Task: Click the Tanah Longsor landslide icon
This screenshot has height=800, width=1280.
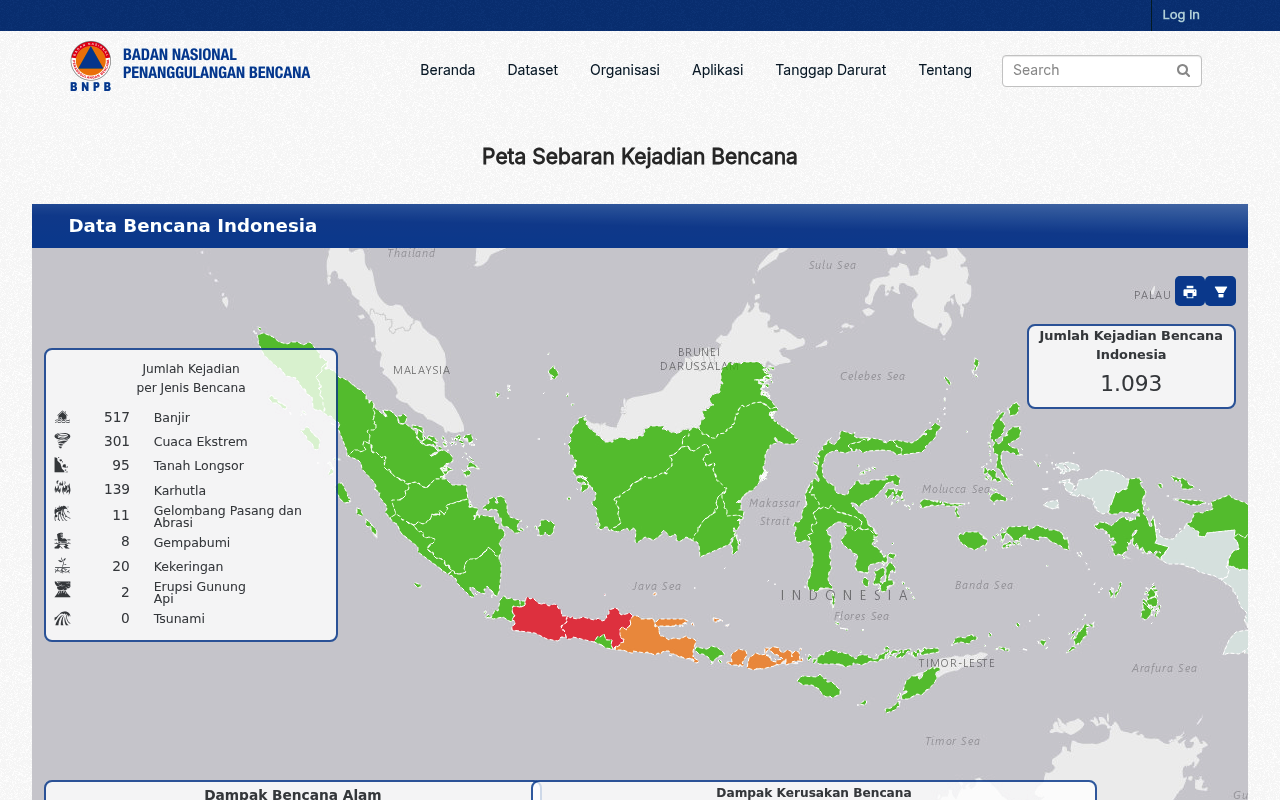Action: click(62, 465)
